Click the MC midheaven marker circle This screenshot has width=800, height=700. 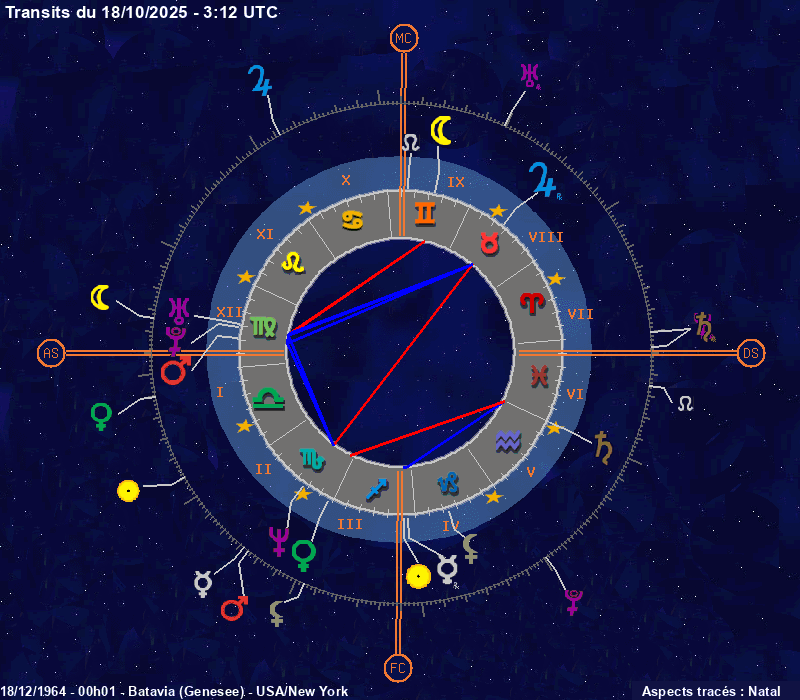[403, 38]
